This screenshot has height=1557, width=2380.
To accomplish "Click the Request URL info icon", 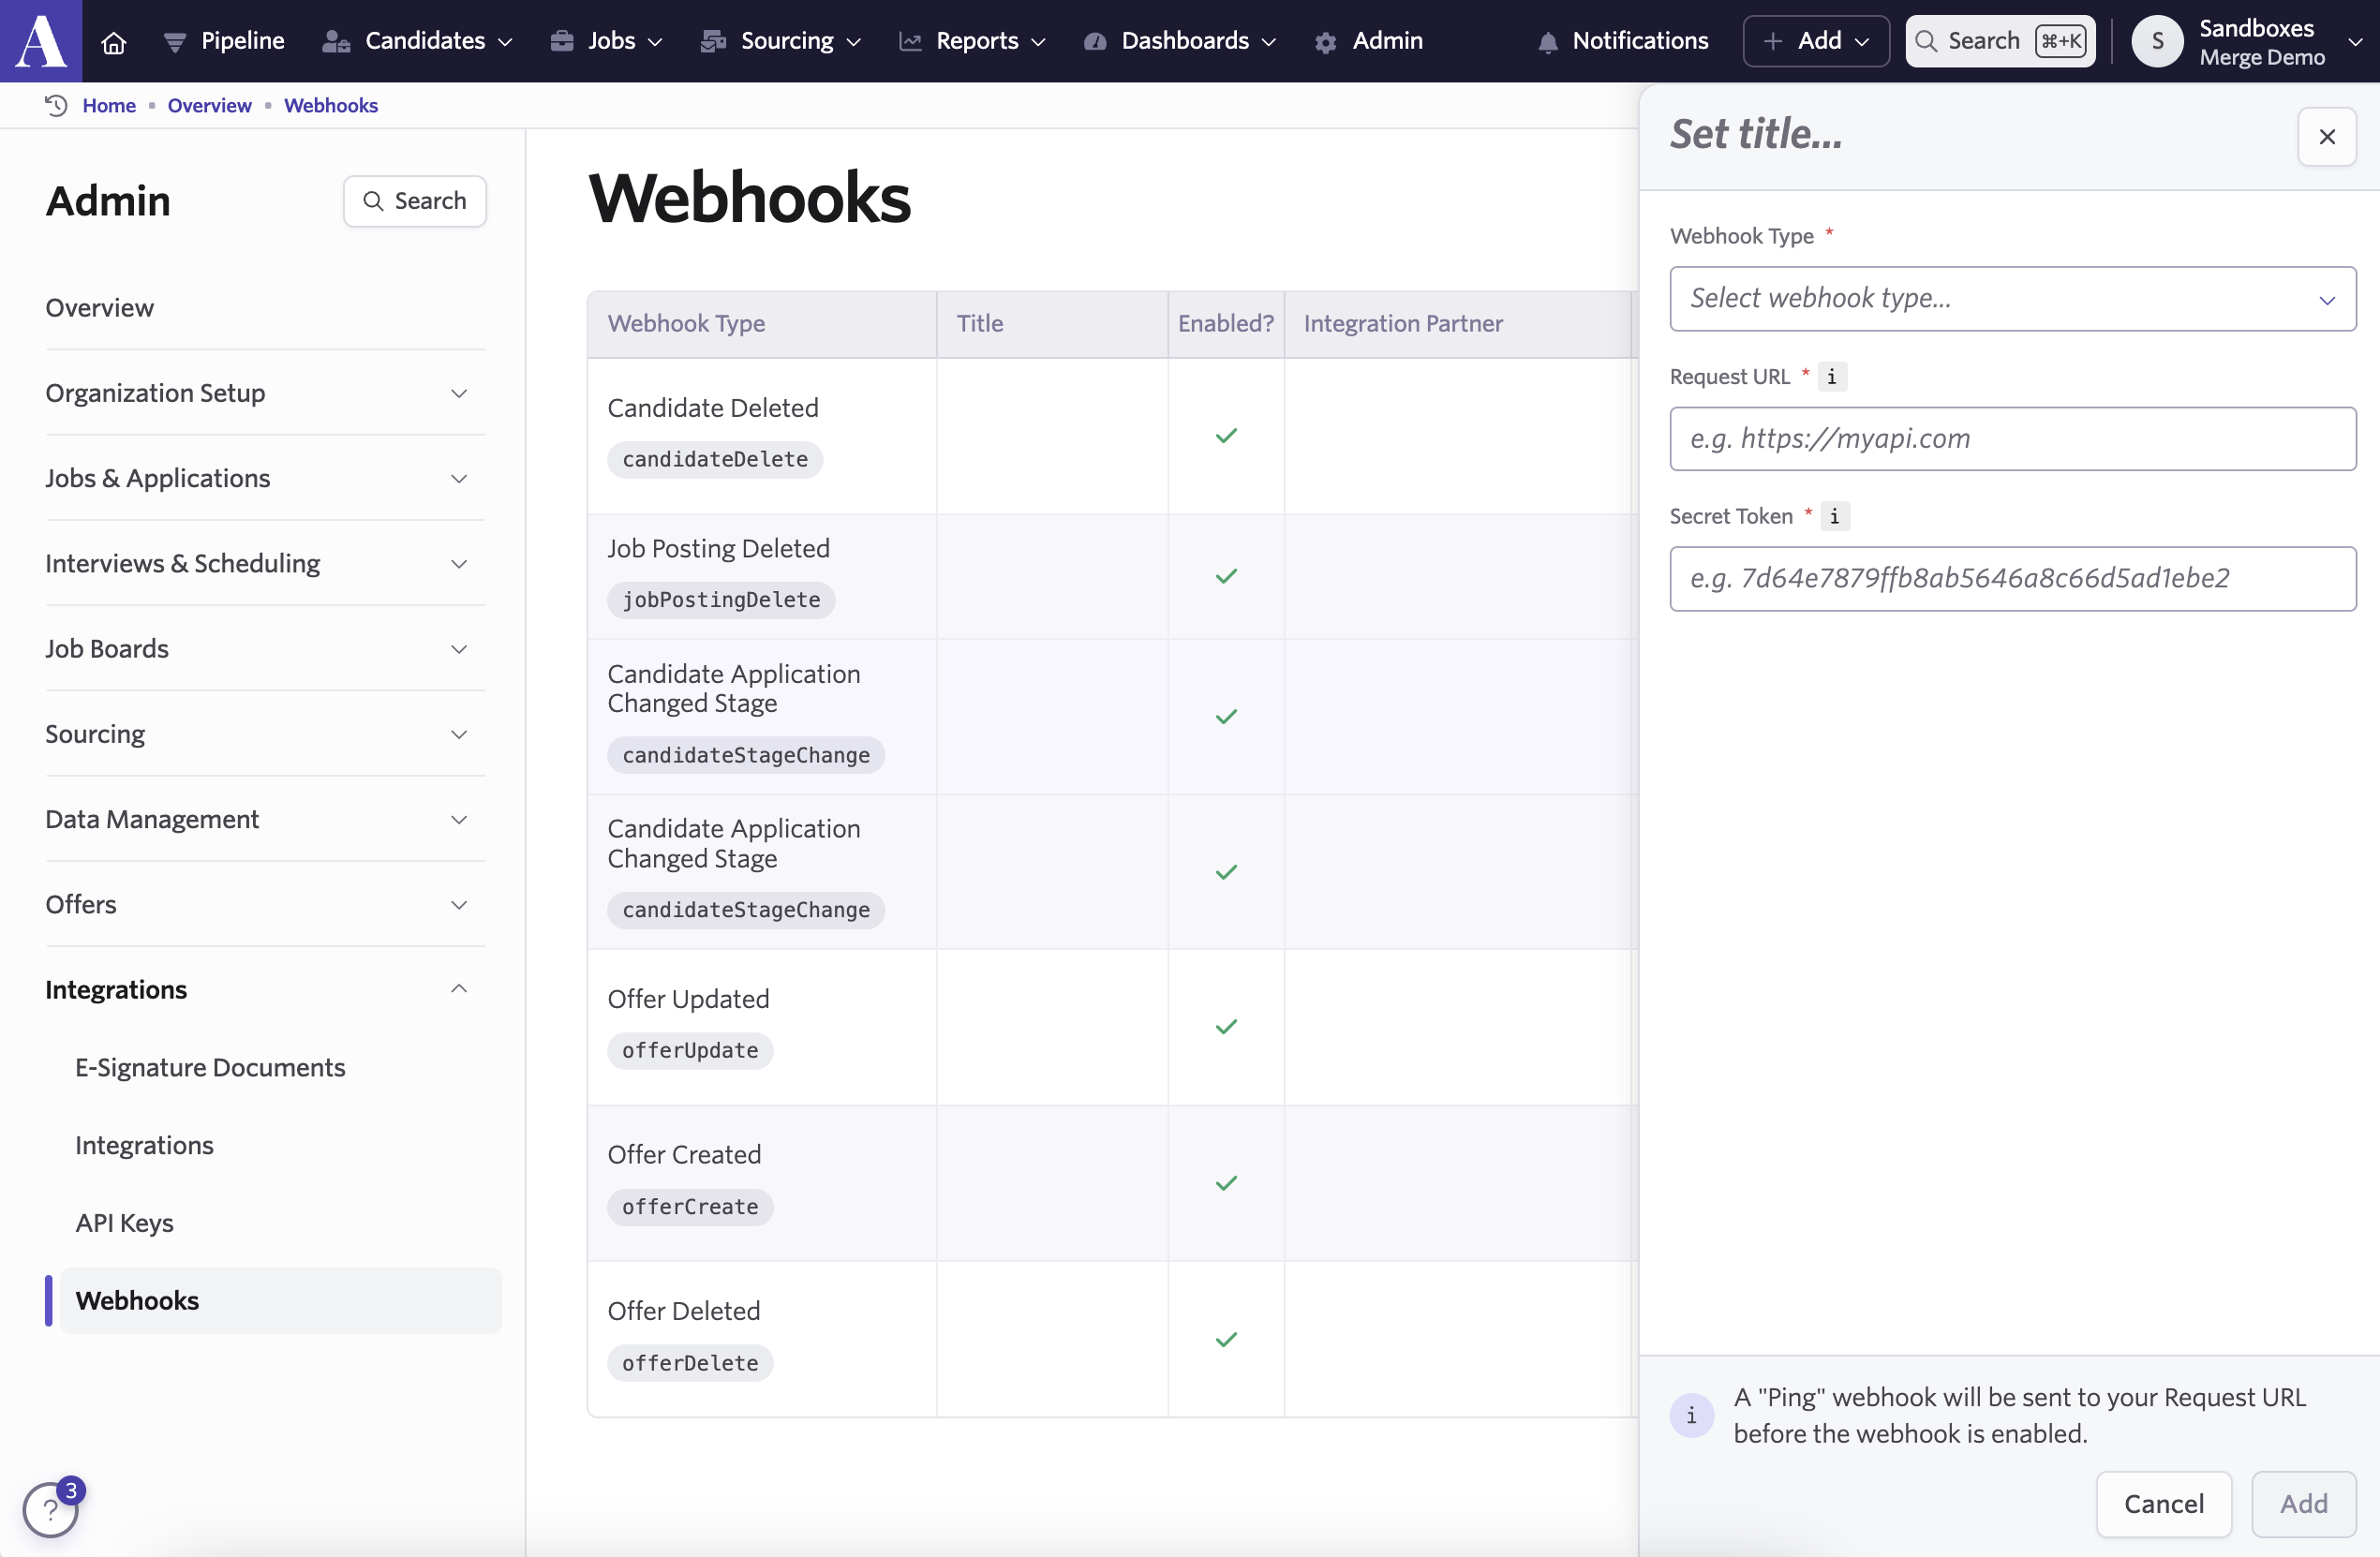I will click(1831, 376).
